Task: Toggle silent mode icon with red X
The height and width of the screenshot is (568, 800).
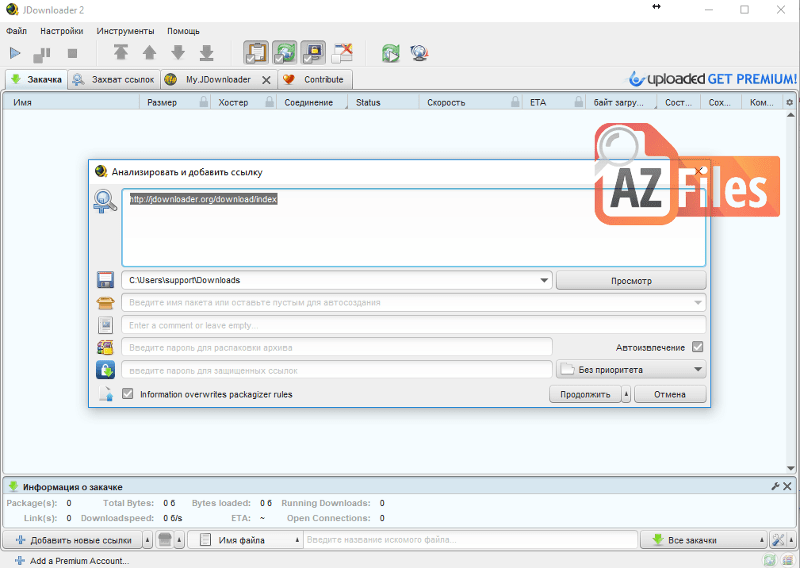Action: (342, 53)
